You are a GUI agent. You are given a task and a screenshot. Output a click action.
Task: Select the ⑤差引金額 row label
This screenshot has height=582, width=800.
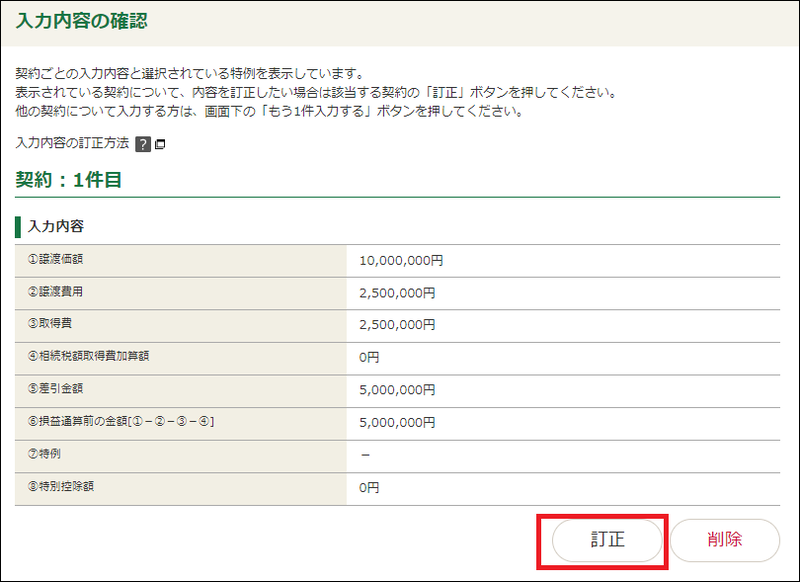[56, 389]
